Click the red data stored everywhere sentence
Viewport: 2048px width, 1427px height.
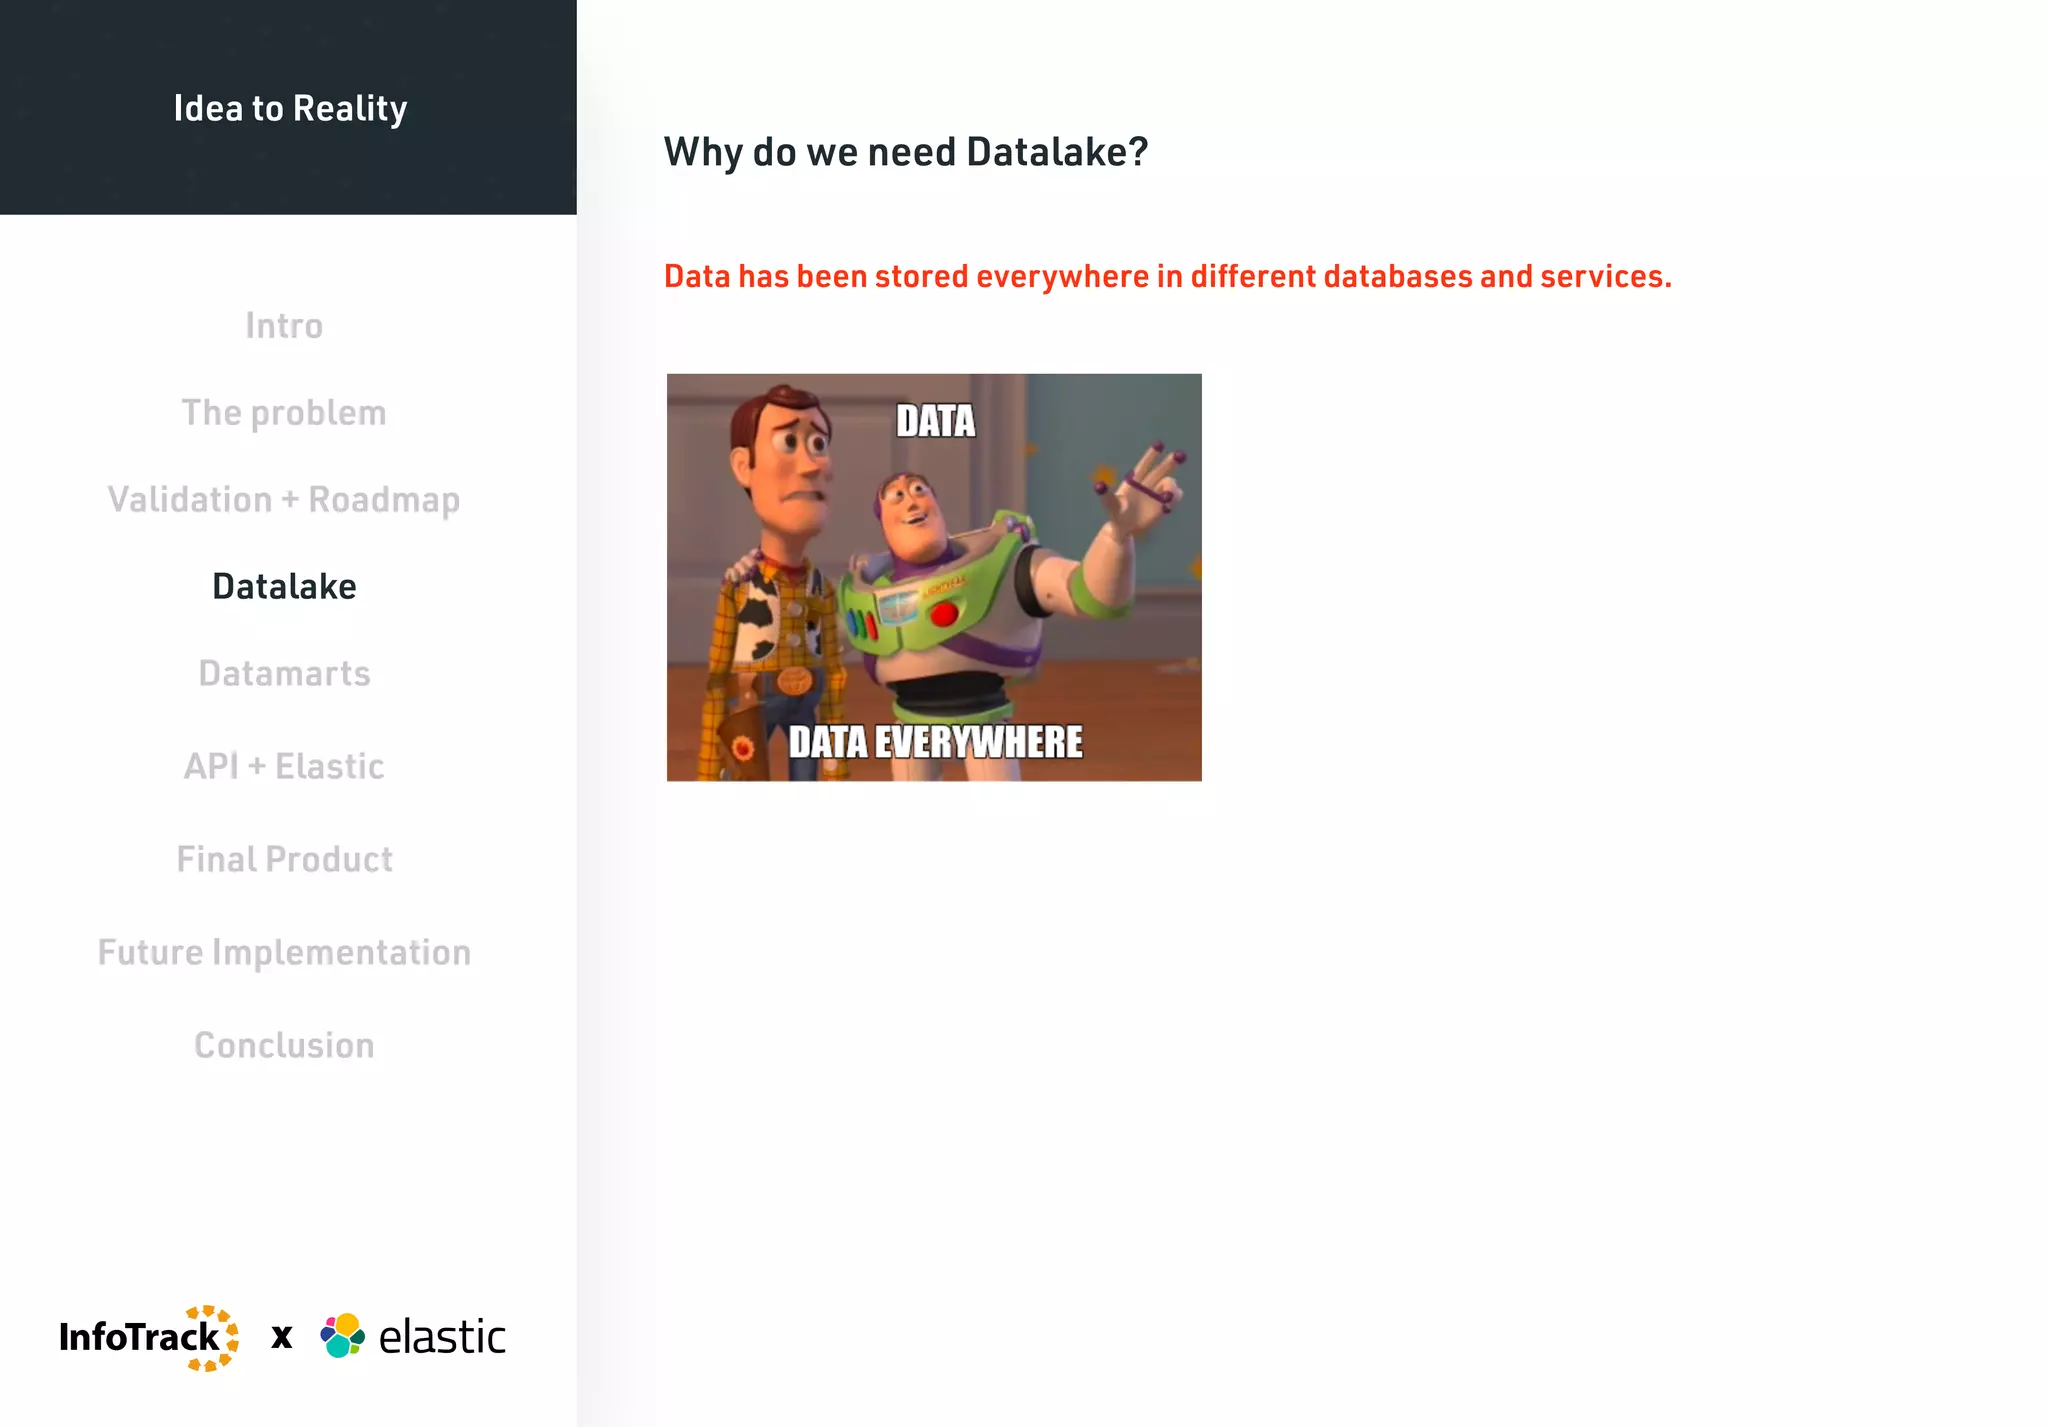point(1167,276)
